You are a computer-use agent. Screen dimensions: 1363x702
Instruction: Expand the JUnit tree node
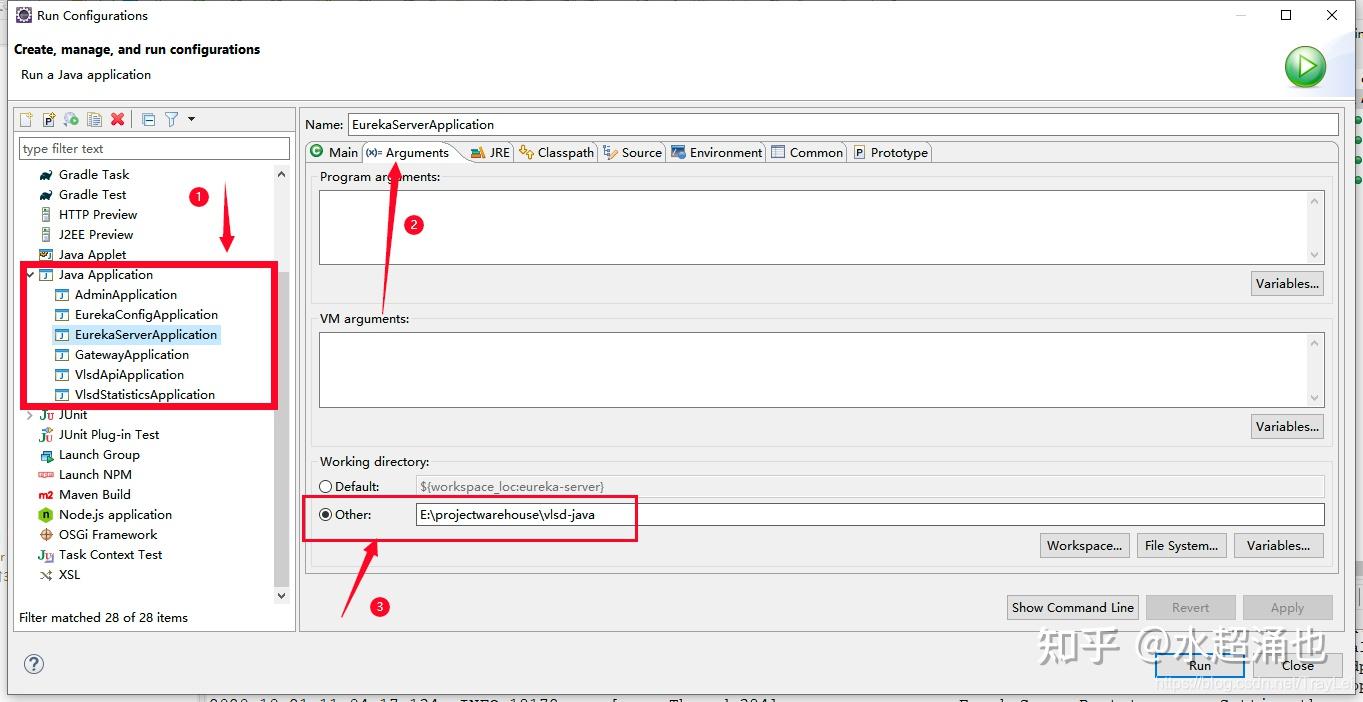click(x=31, y=414)
